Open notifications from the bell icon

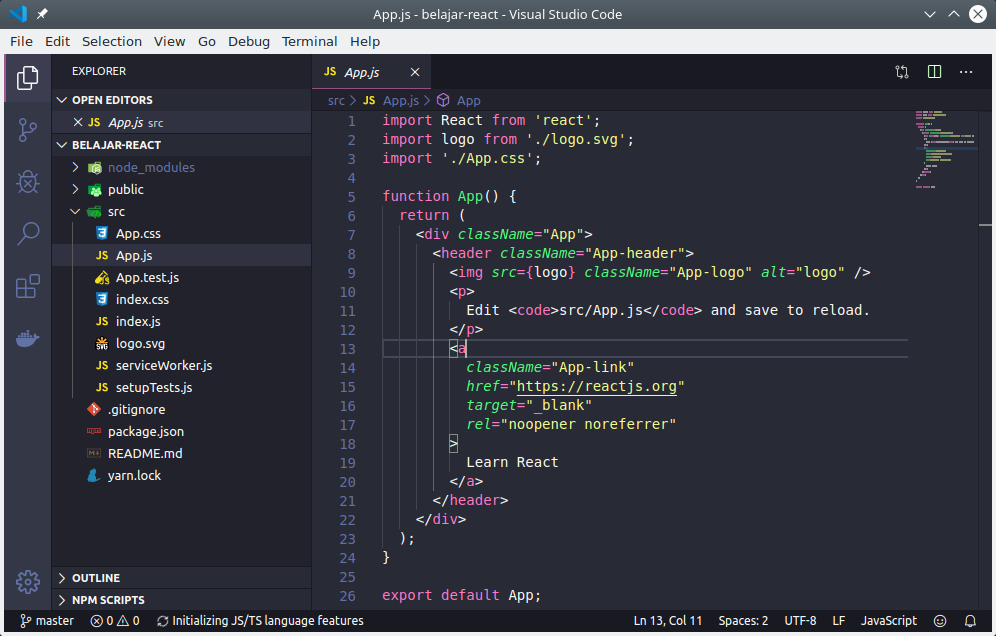[x=969, y=620]
